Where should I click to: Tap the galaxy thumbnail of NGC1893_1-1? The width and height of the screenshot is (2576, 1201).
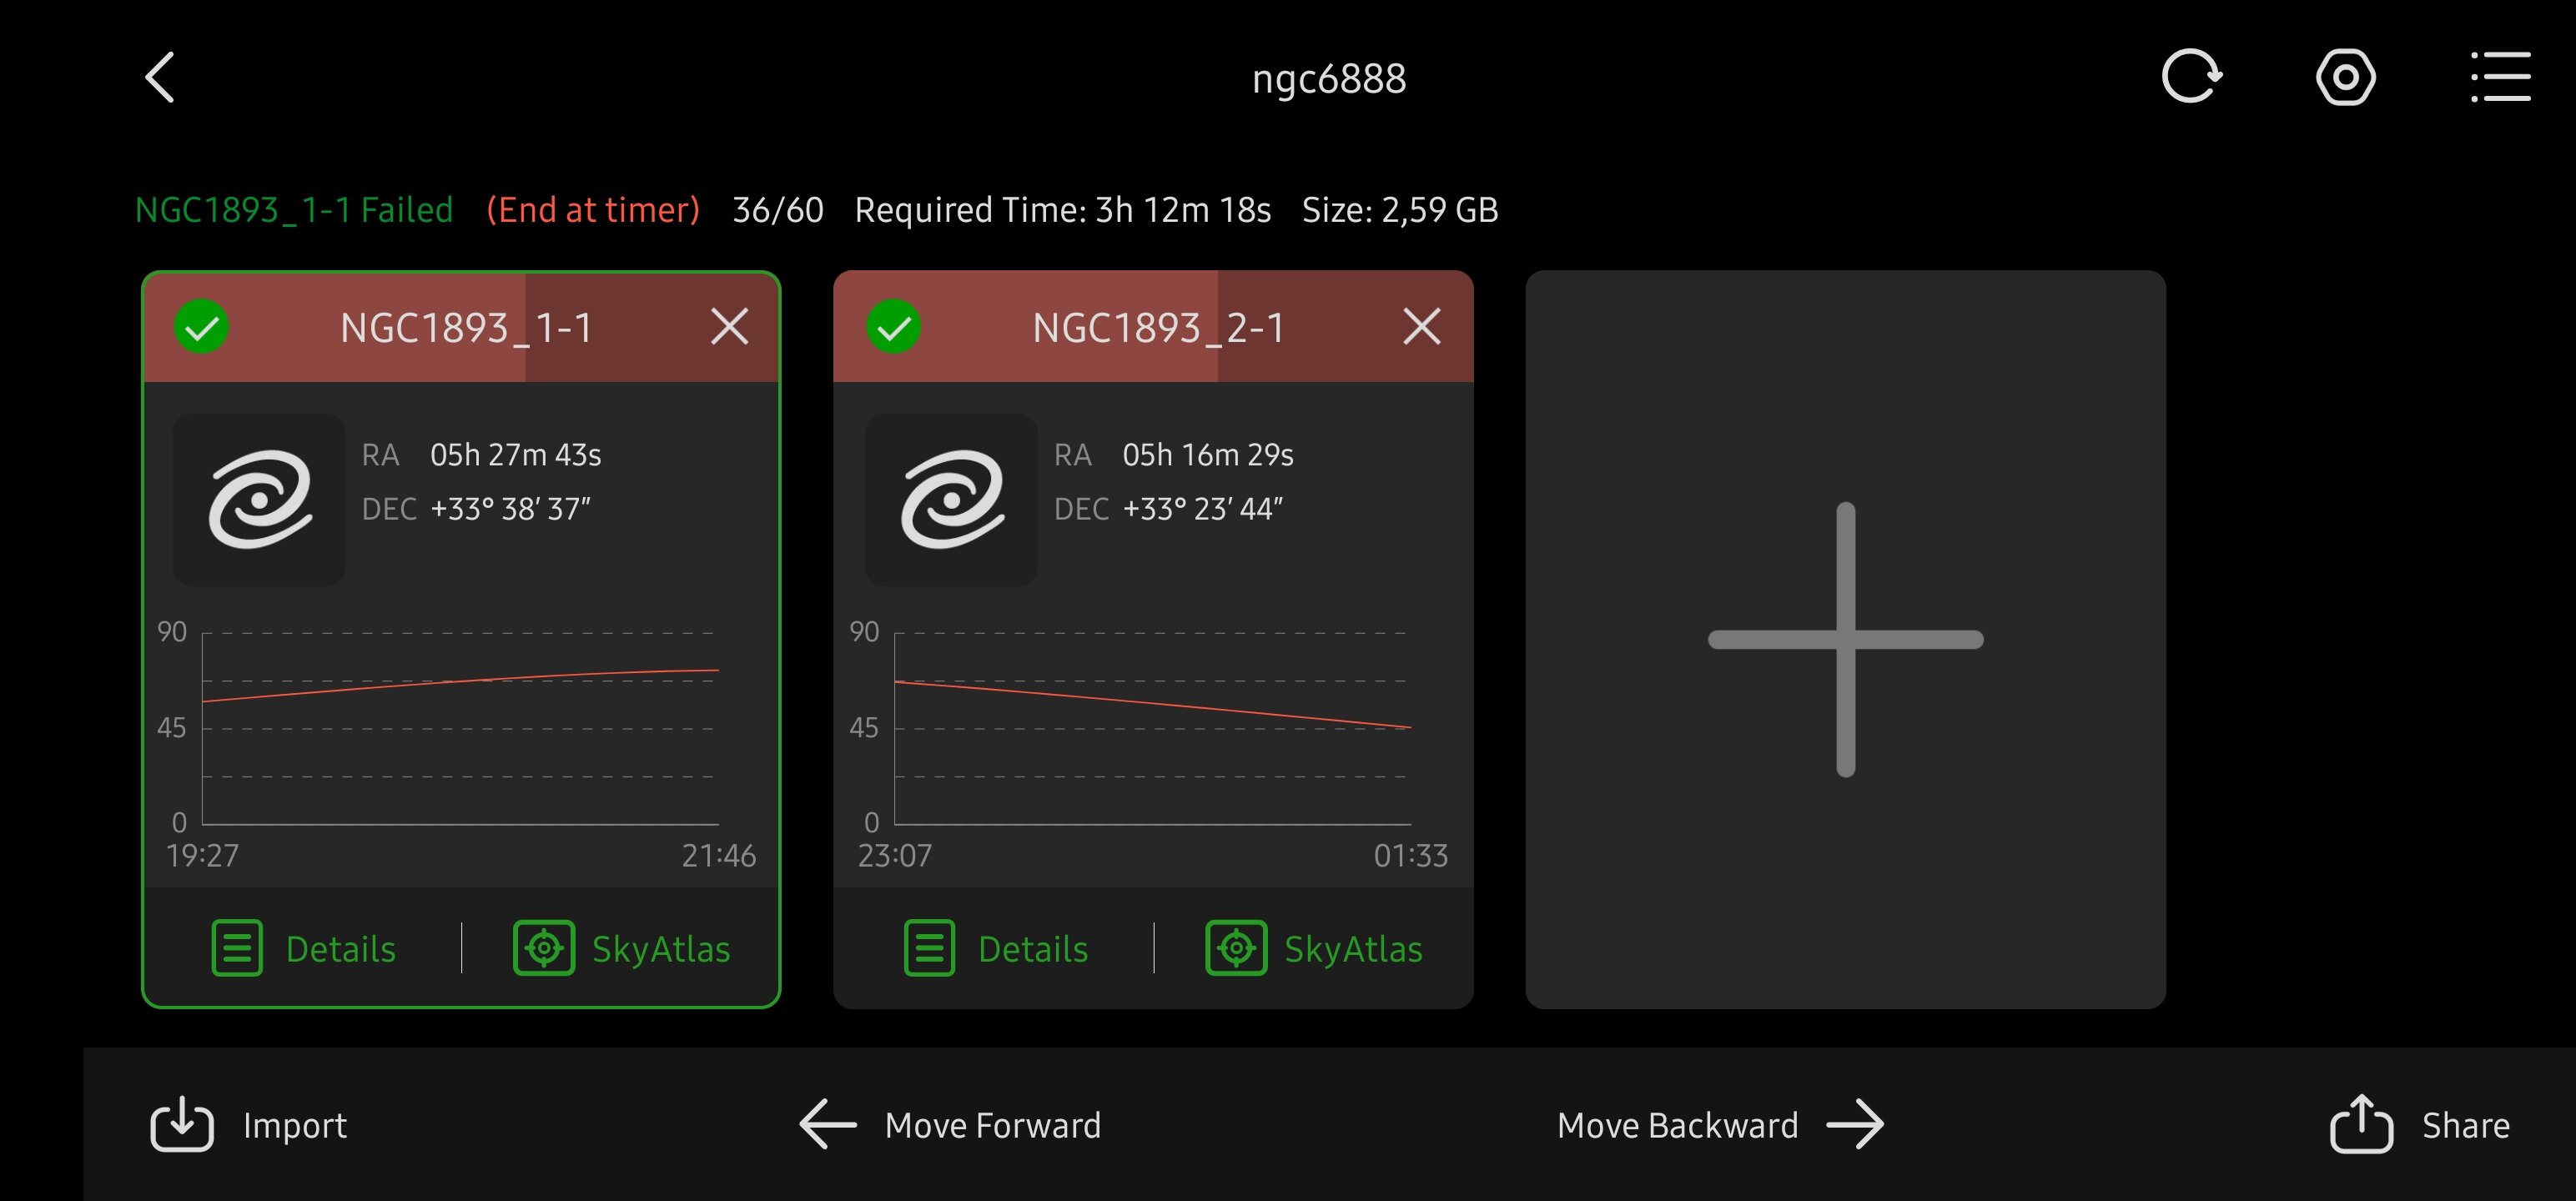click(x=259, y=499)
